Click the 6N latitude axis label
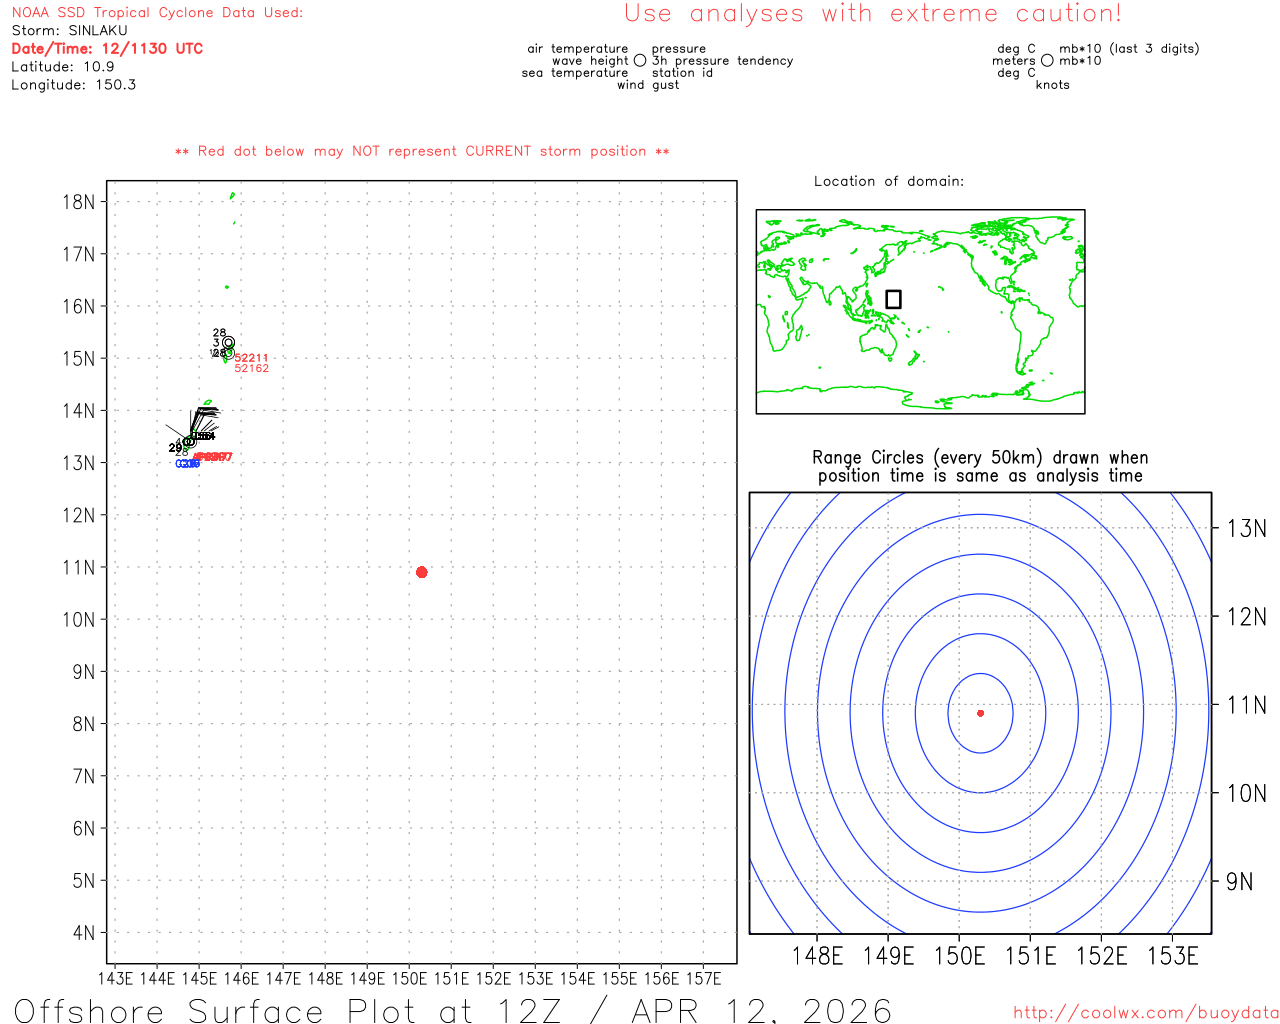1280x1024 pixels. click(x=84, y=829)
